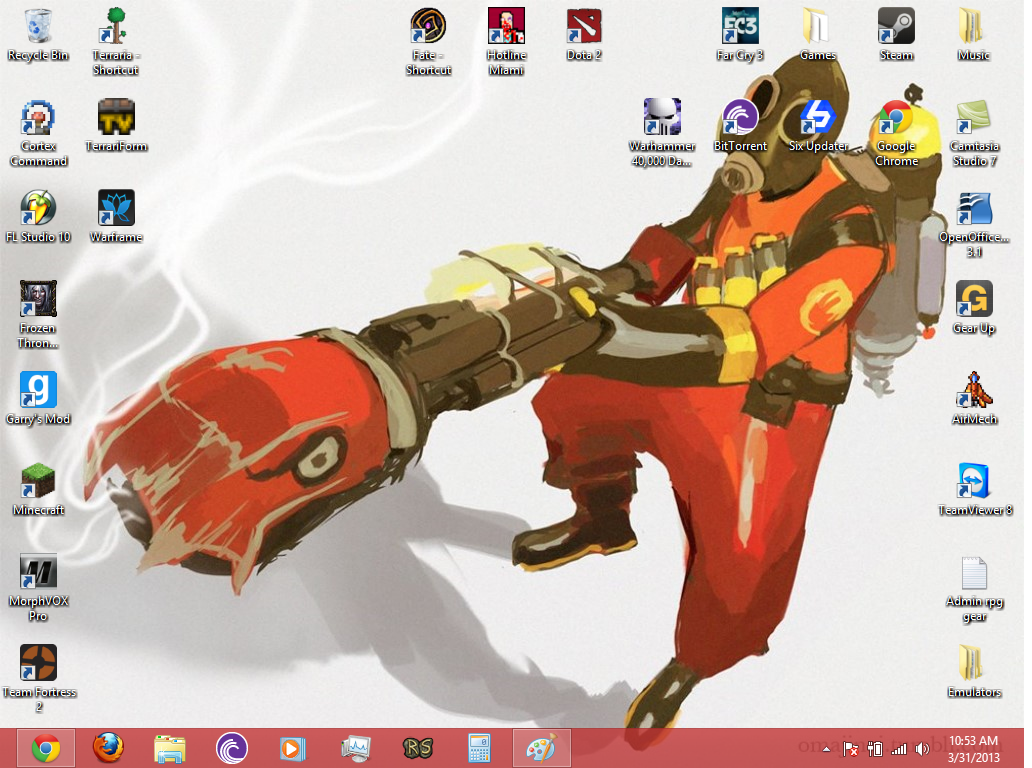The image size is (1032, 768).
Task: Click the AirMech desktop icon
Action: pos(974,398)
